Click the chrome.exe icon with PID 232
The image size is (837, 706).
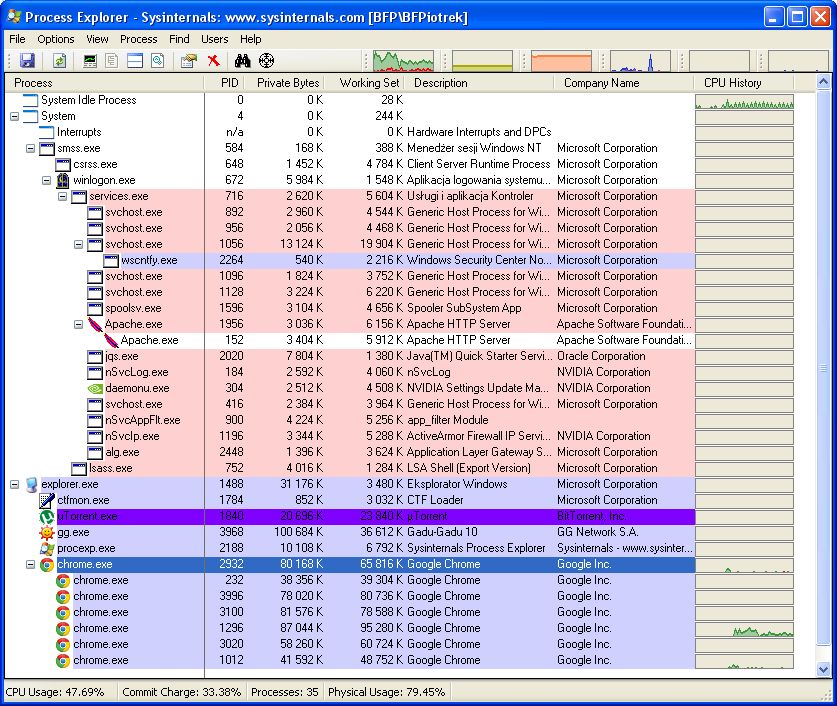click(63, 581)
